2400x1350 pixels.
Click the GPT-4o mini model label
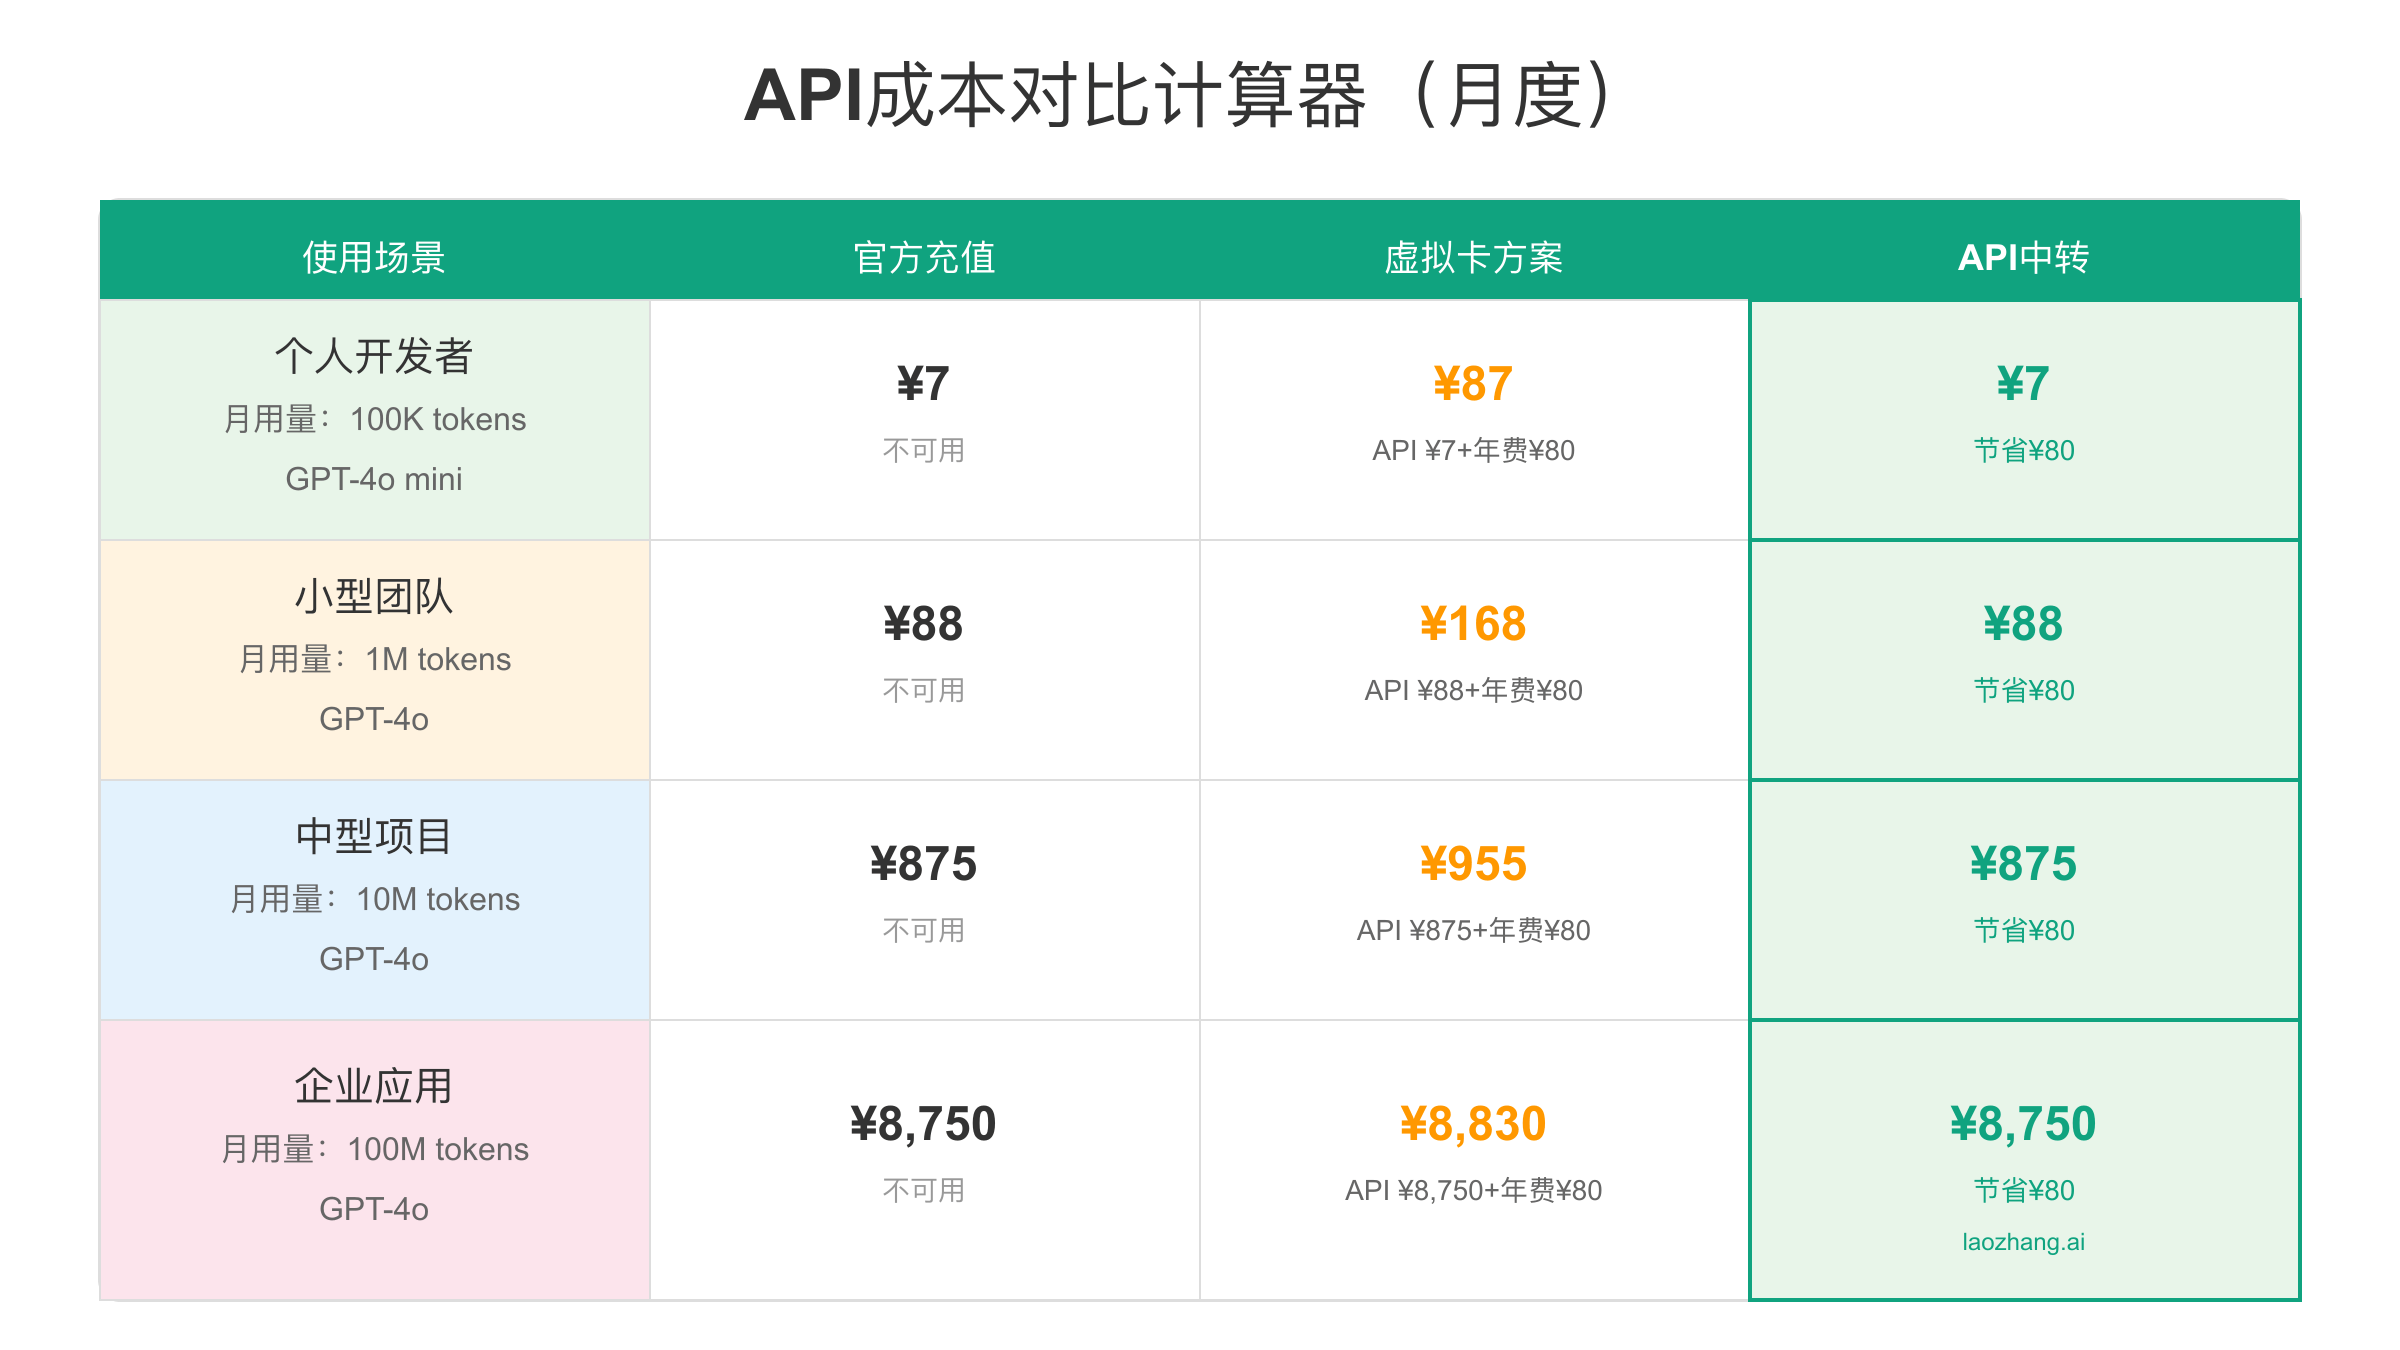[374, 479]
